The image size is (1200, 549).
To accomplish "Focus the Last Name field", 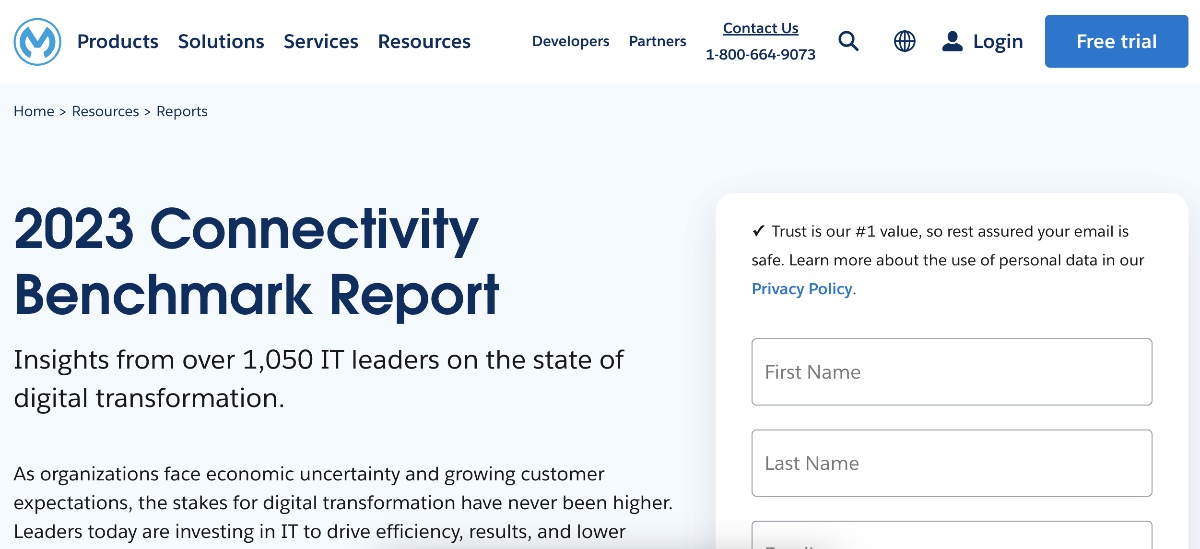I will click(952, 463).
